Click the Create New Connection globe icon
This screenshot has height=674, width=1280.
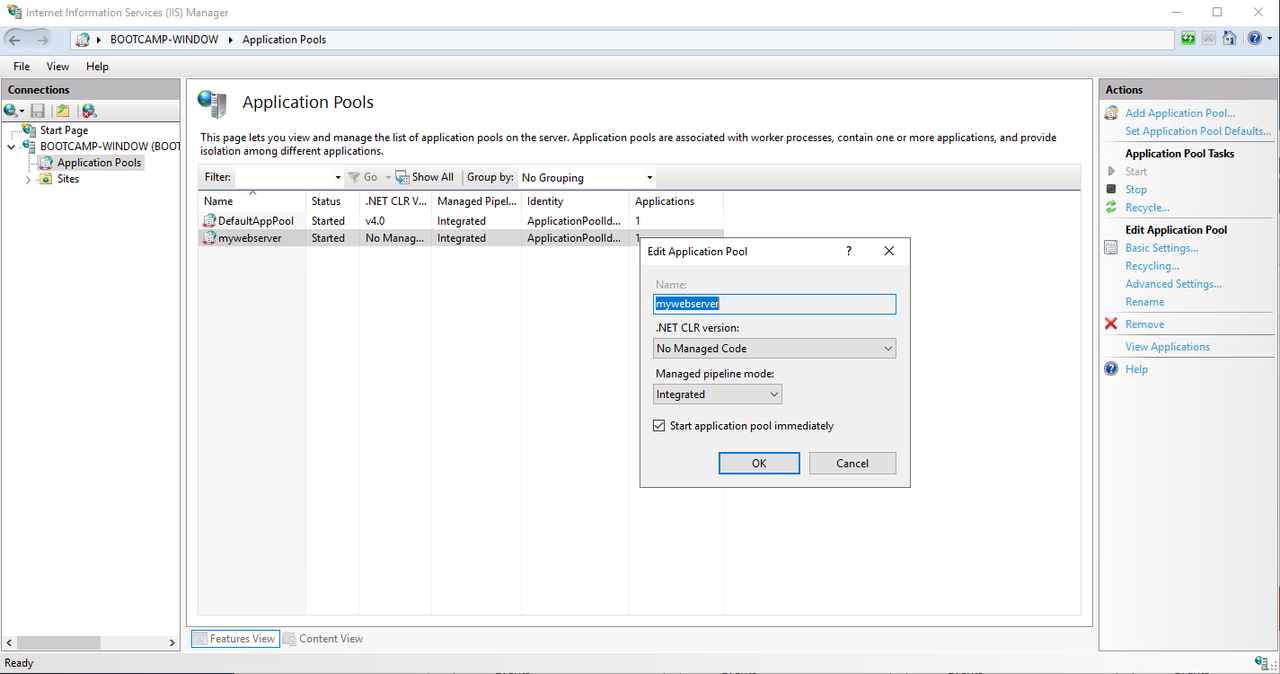[x=11, y=111]
